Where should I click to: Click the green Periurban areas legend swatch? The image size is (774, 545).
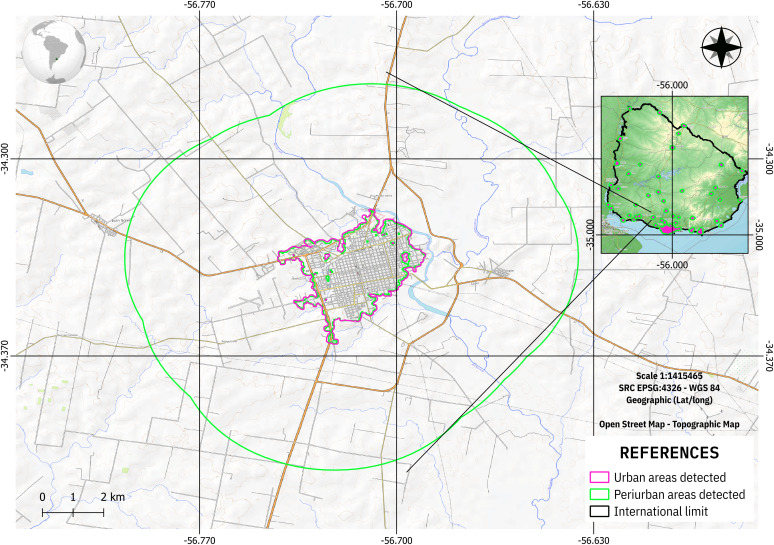coord(599,494)
